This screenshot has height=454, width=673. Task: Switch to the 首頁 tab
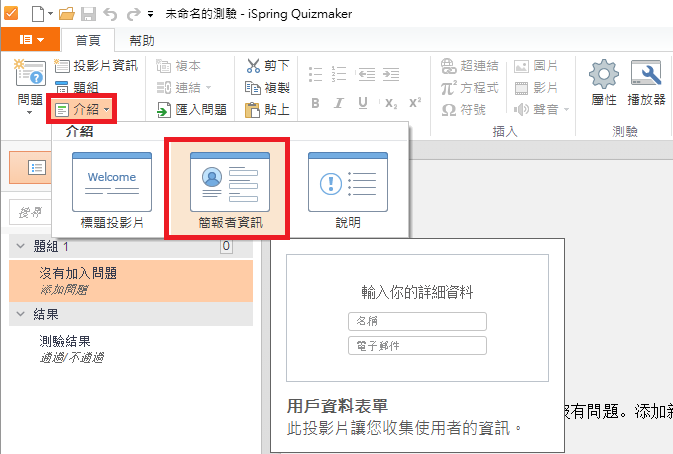pyautogui.click(x=88, y=40)
